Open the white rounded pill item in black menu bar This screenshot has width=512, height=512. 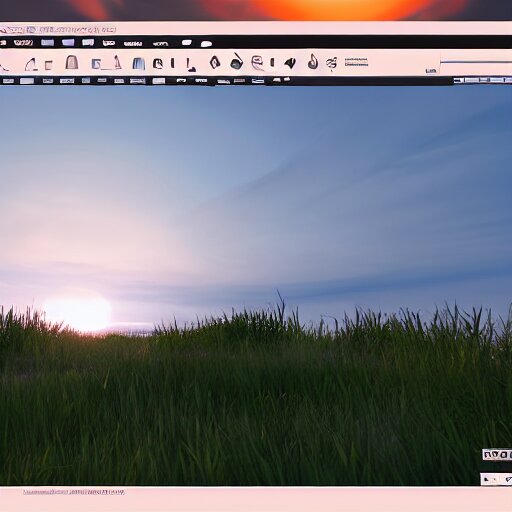[x=206, y=44]
